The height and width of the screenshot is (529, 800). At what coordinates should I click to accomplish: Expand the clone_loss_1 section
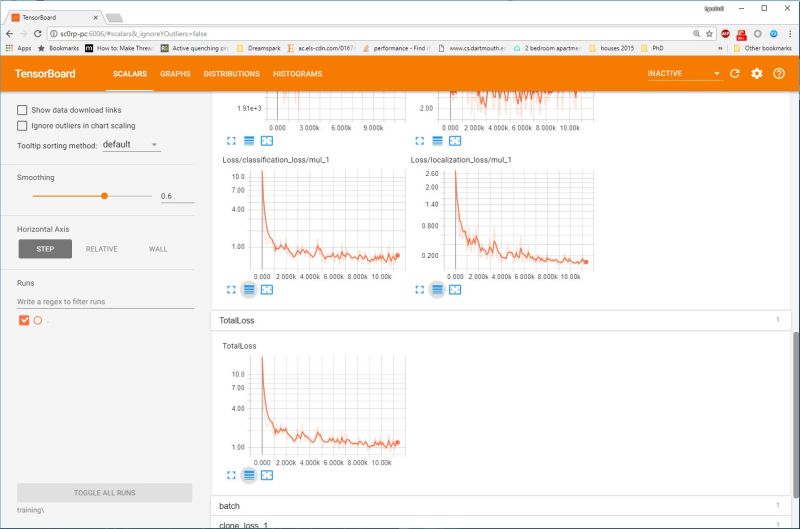tap(501, 524)
